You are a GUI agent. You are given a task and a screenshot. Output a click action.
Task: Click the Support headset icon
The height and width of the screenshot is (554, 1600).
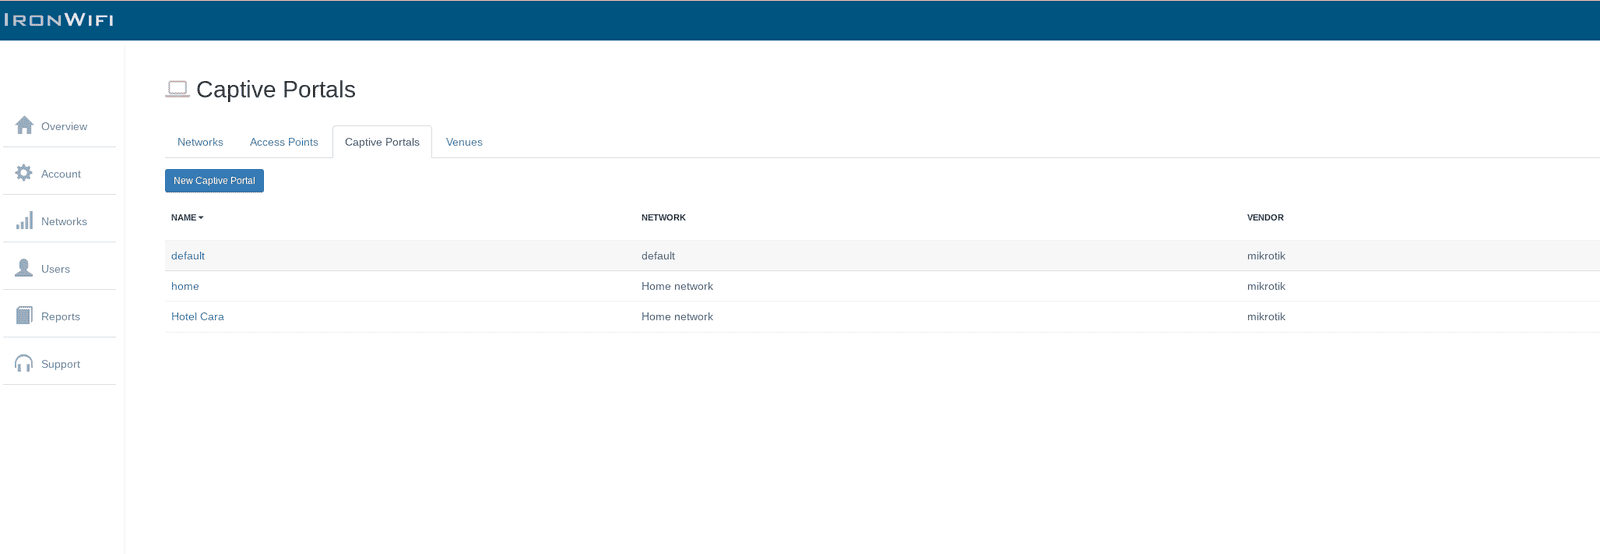click(24, 363)
